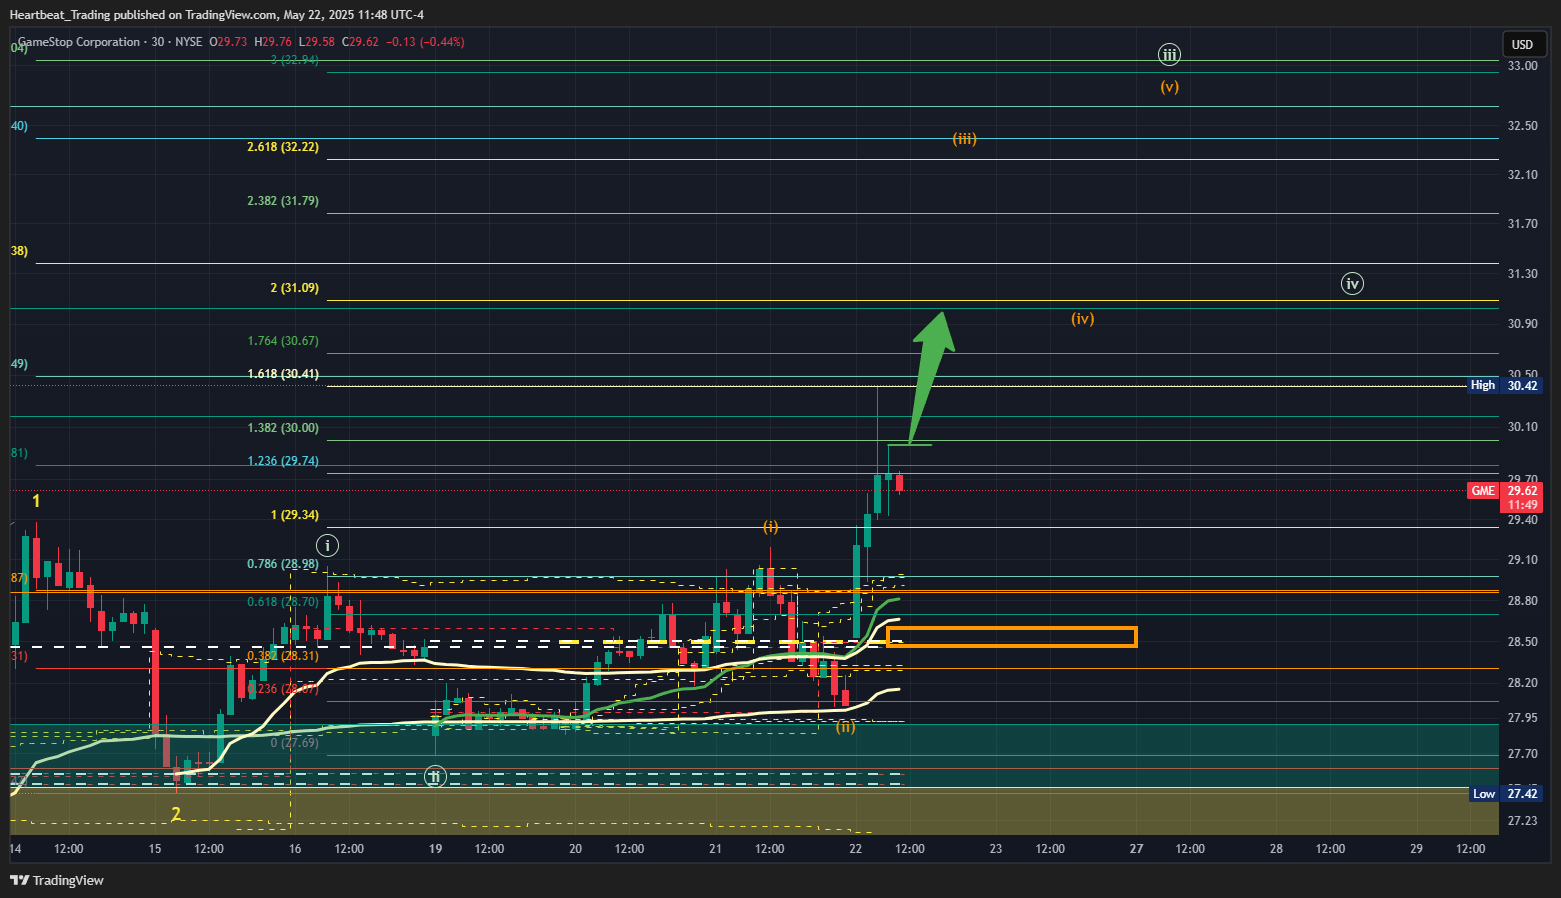This screenshot has height=898, width=1561.
Task: Click 30.90 on the price axis
Action: click(1522, 324)
